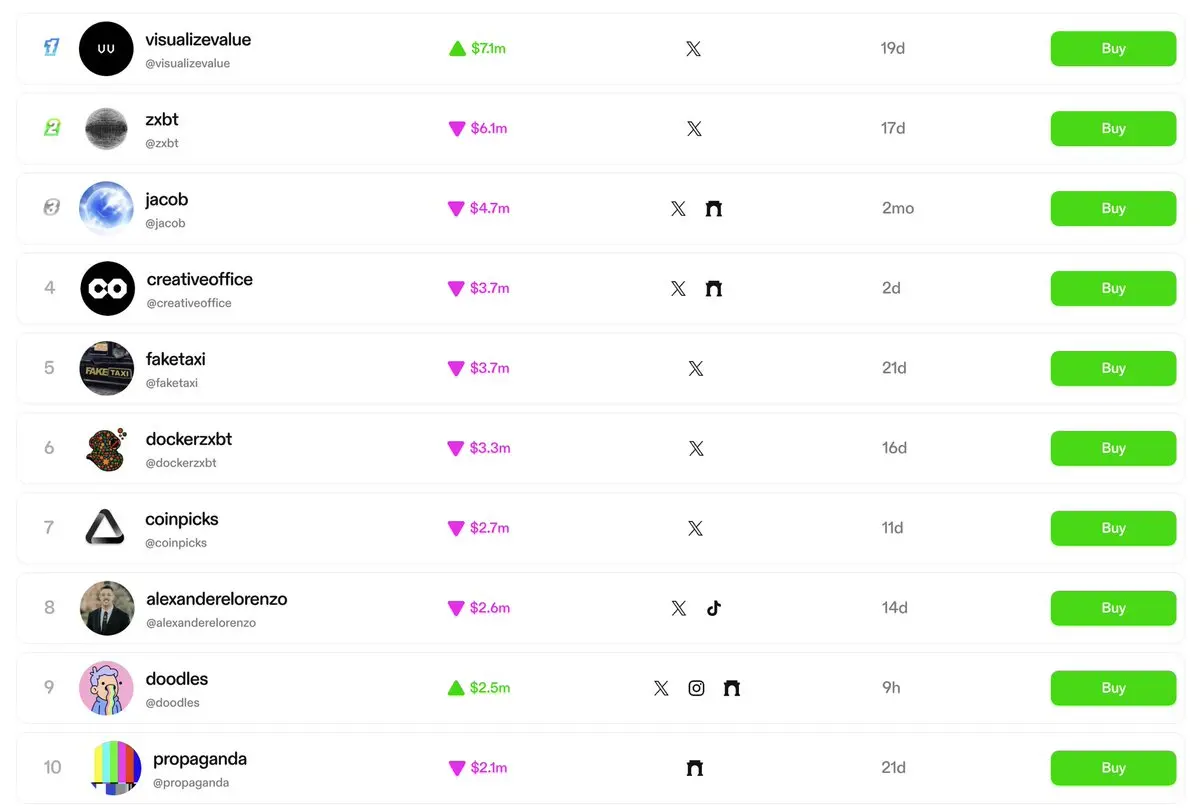Viewport: 1200px width, 811px height.
Task: Open the faketaxi avatar thumbnail
Action: click(106, 368)
